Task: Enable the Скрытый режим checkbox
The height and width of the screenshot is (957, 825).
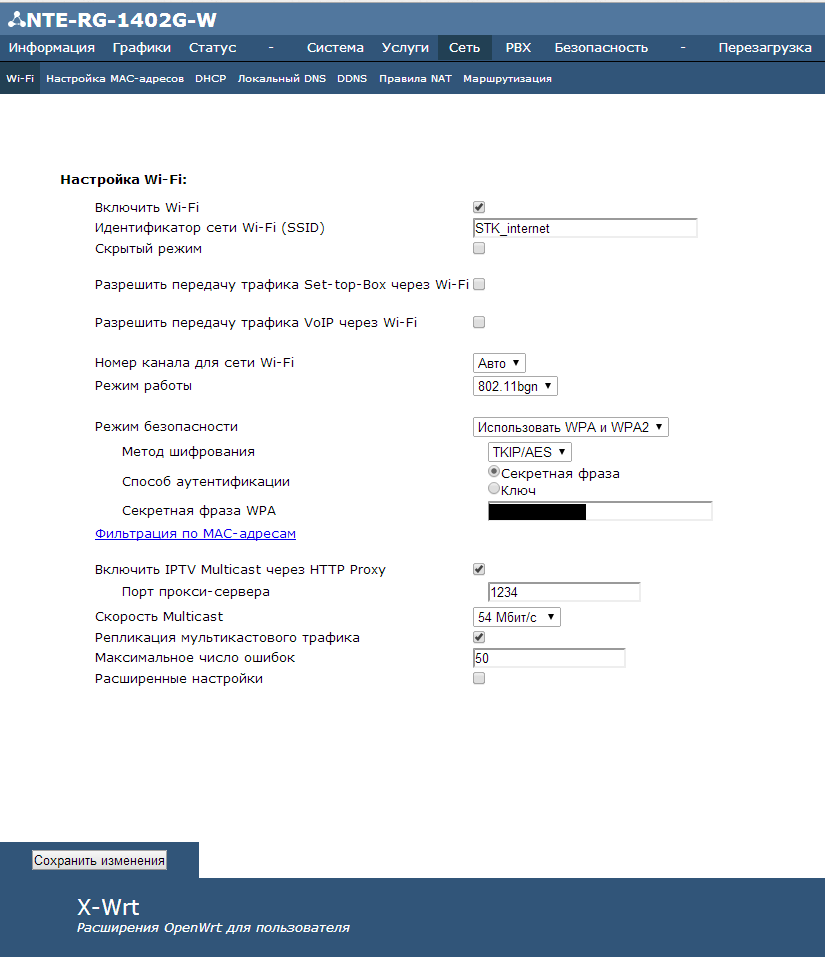Action: pos(479,248)
